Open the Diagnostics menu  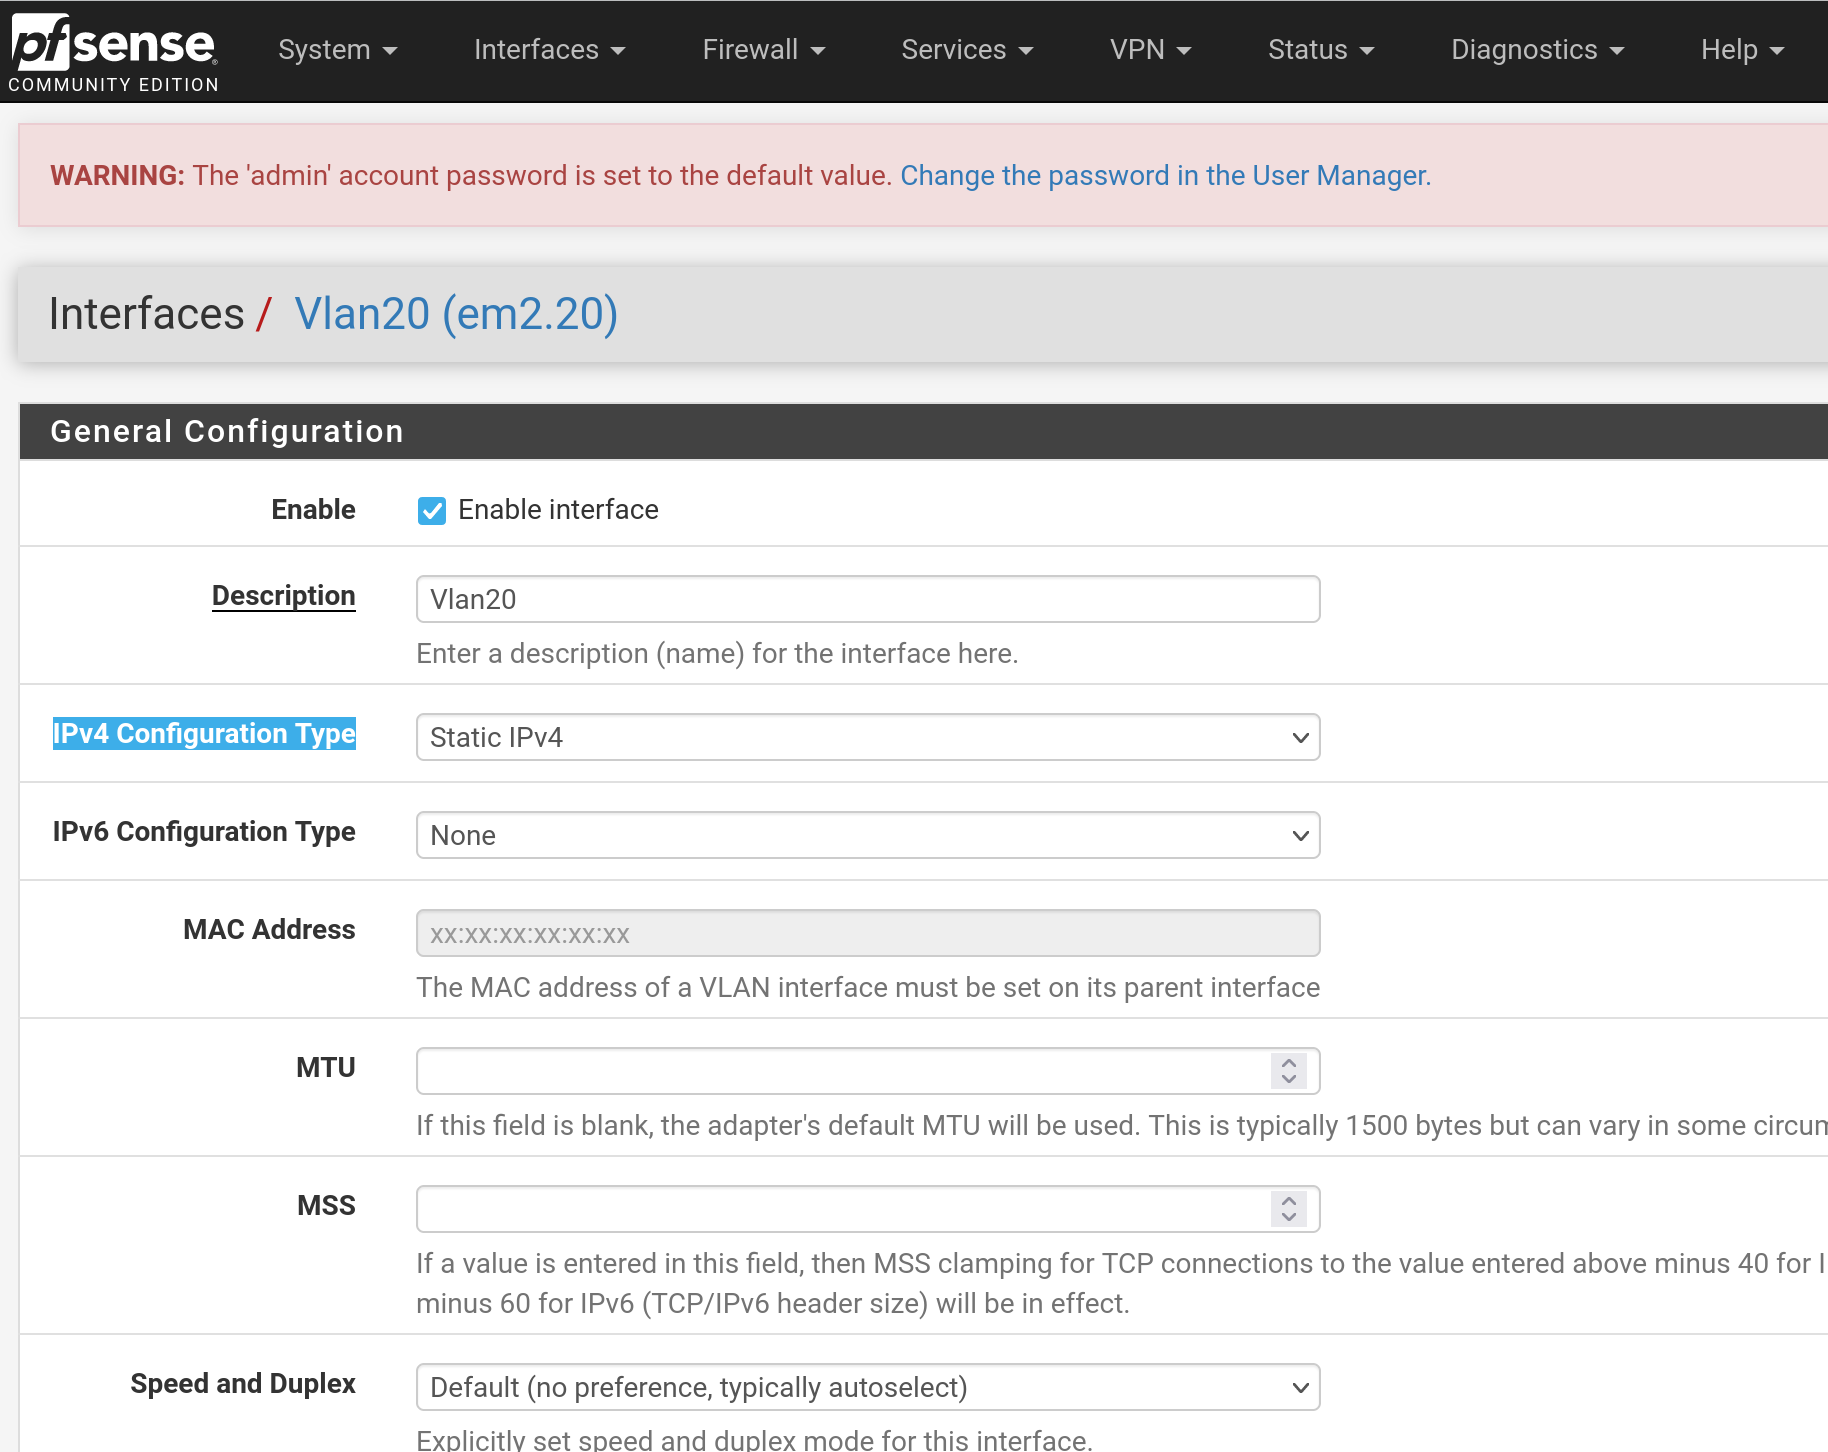pyautogui.click(x=1536, y=49)
